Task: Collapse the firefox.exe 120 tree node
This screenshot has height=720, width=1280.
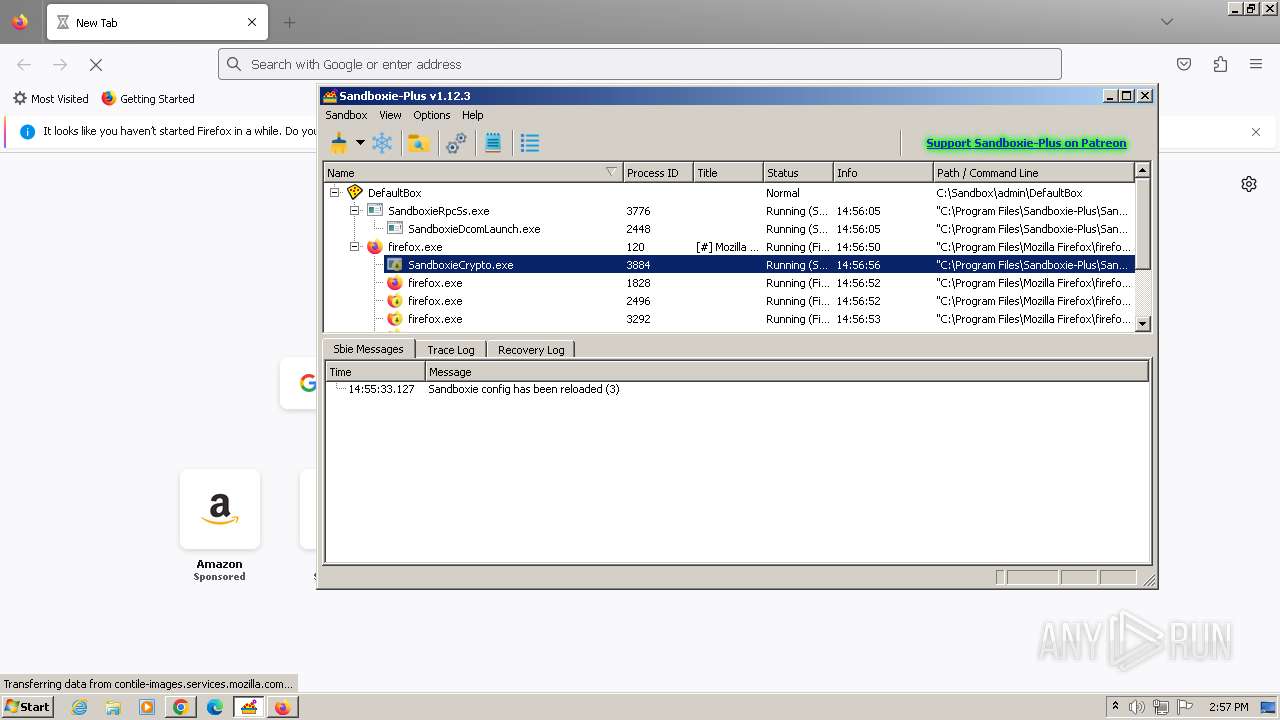Action: (354, 247)
